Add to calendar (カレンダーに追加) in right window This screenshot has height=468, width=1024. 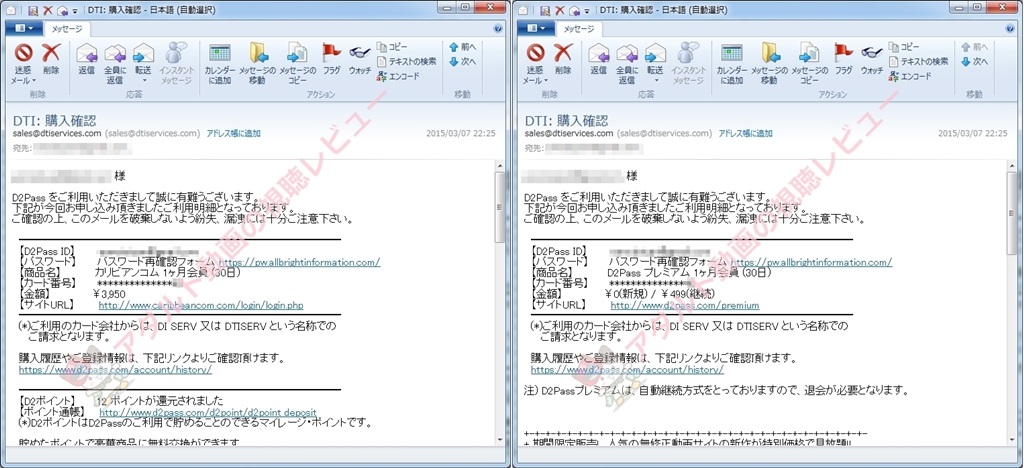coord(732,63)
